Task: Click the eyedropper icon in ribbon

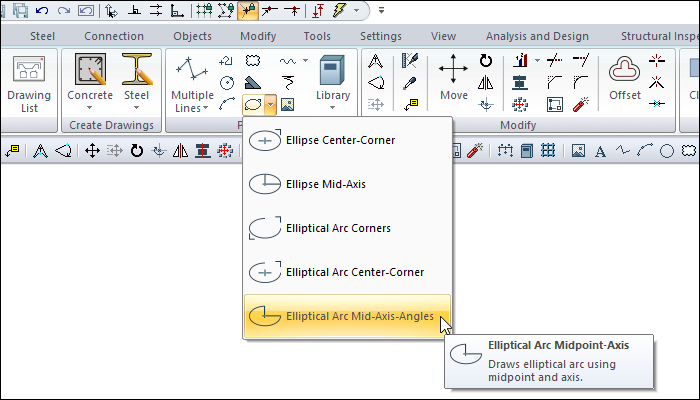Action: click(410, 83)
